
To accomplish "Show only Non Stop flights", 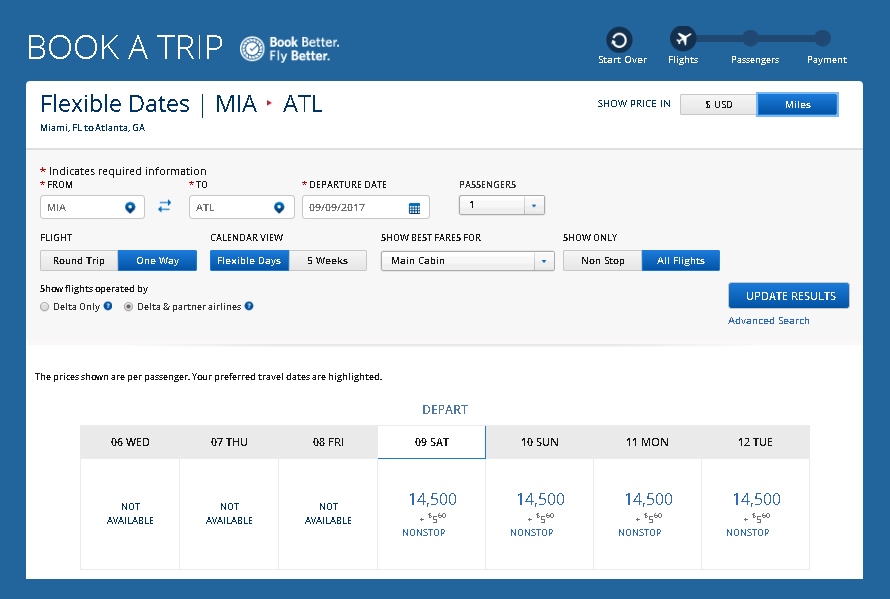I will tap(602, 261).
